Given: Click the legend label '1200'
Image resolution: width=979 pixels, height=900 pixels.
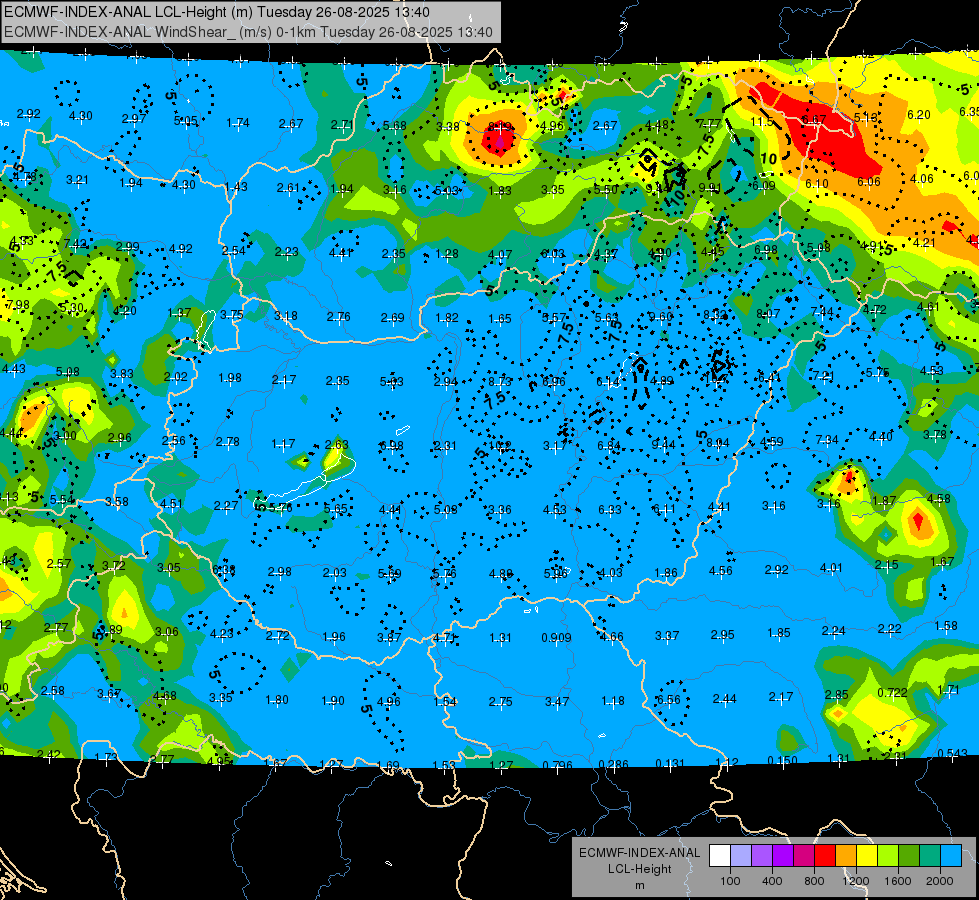Looking at the screenshot, I should coord(855,881).
